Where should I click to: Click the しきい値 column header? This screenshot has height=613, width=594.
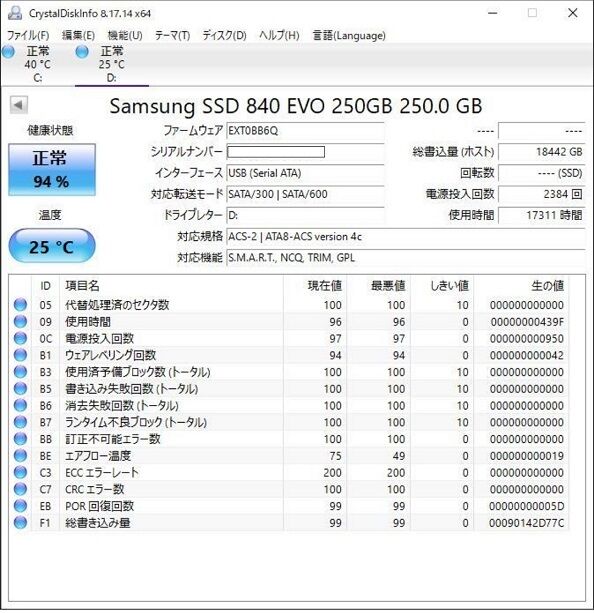coord(442,286)
